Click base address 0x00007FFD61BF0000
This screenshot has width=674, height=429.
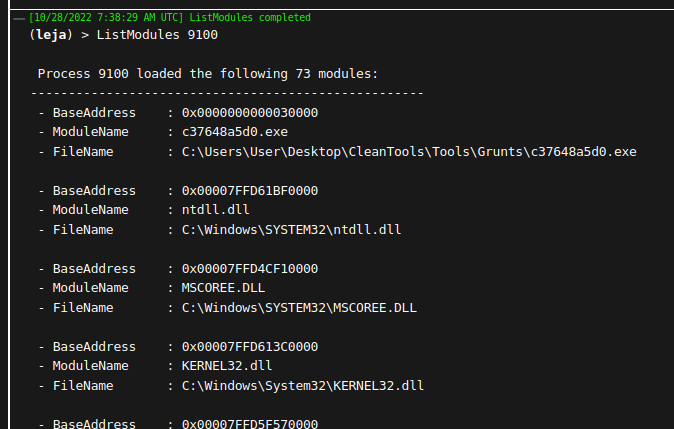click(x=250, y=191)
